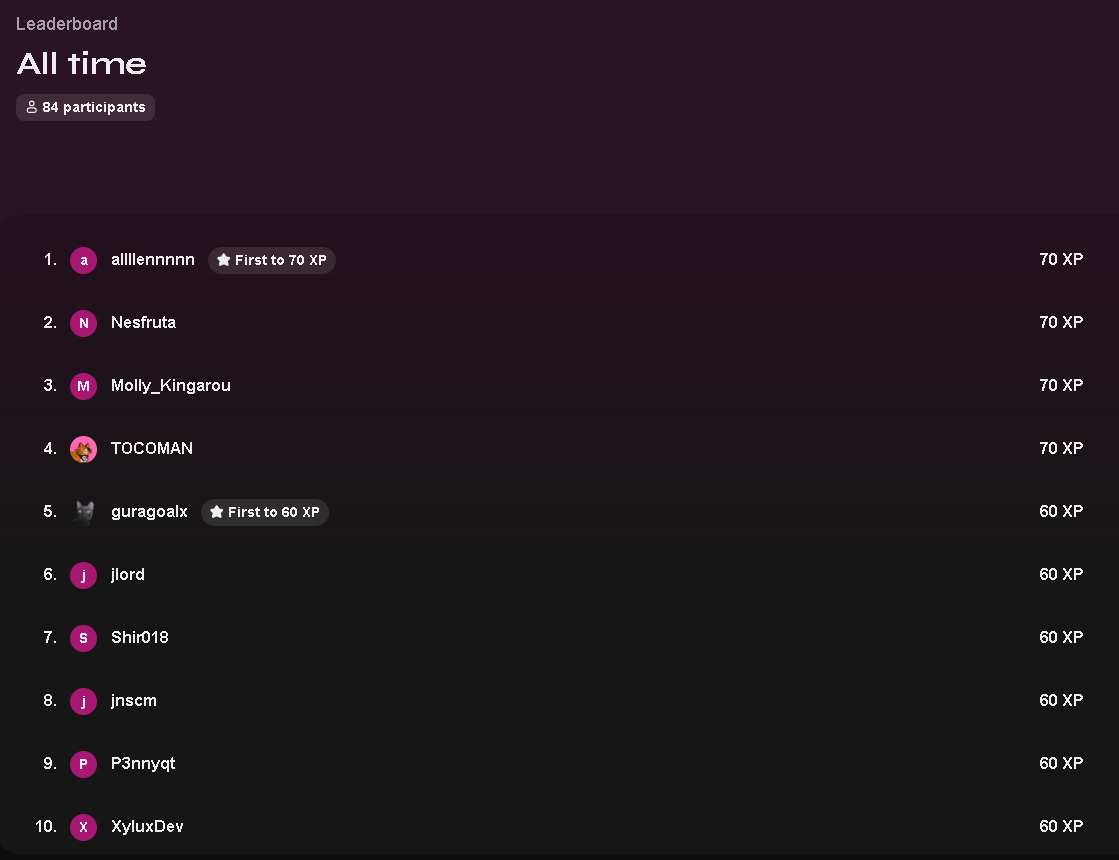Click XyluxDev's X avatar icon
The width and height of the screenshot is (1119, 860).
tap(83, 827)
